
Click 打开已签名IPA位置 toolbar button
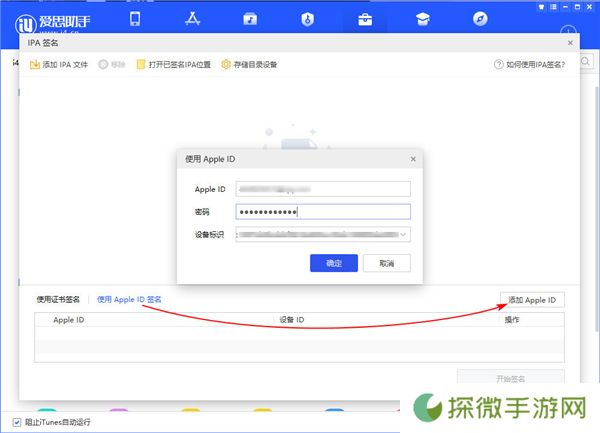coord(174,65)
